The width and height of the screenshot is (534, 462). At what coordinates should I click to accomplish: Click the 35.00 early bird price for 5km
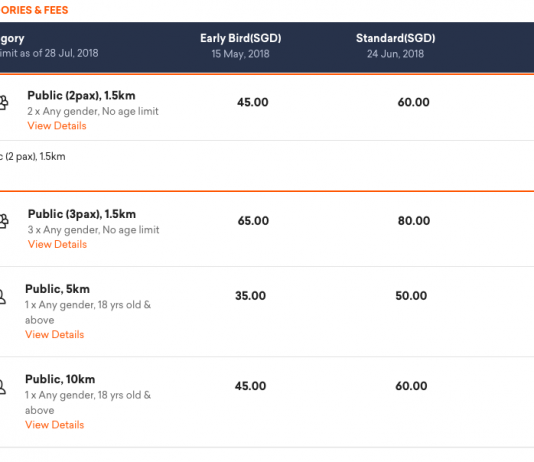(250, 296)
